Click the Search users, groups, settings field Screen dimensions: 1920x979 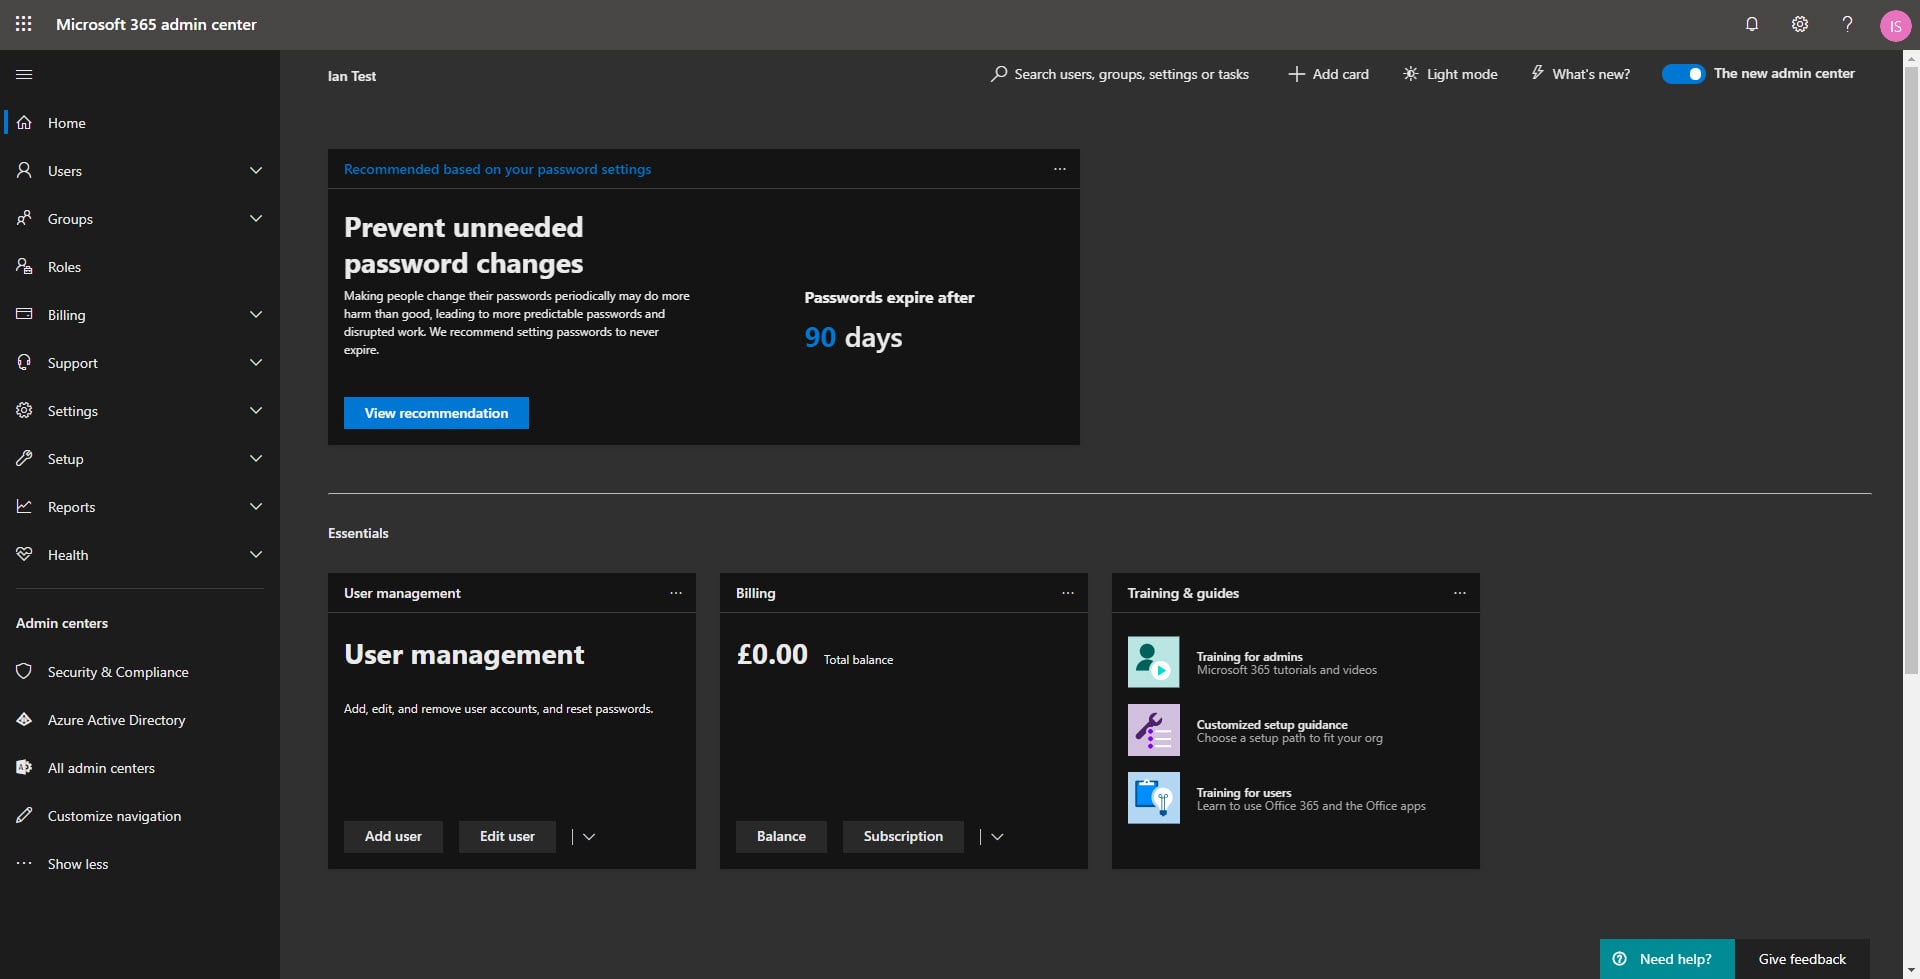click(x=1118, y=73)
